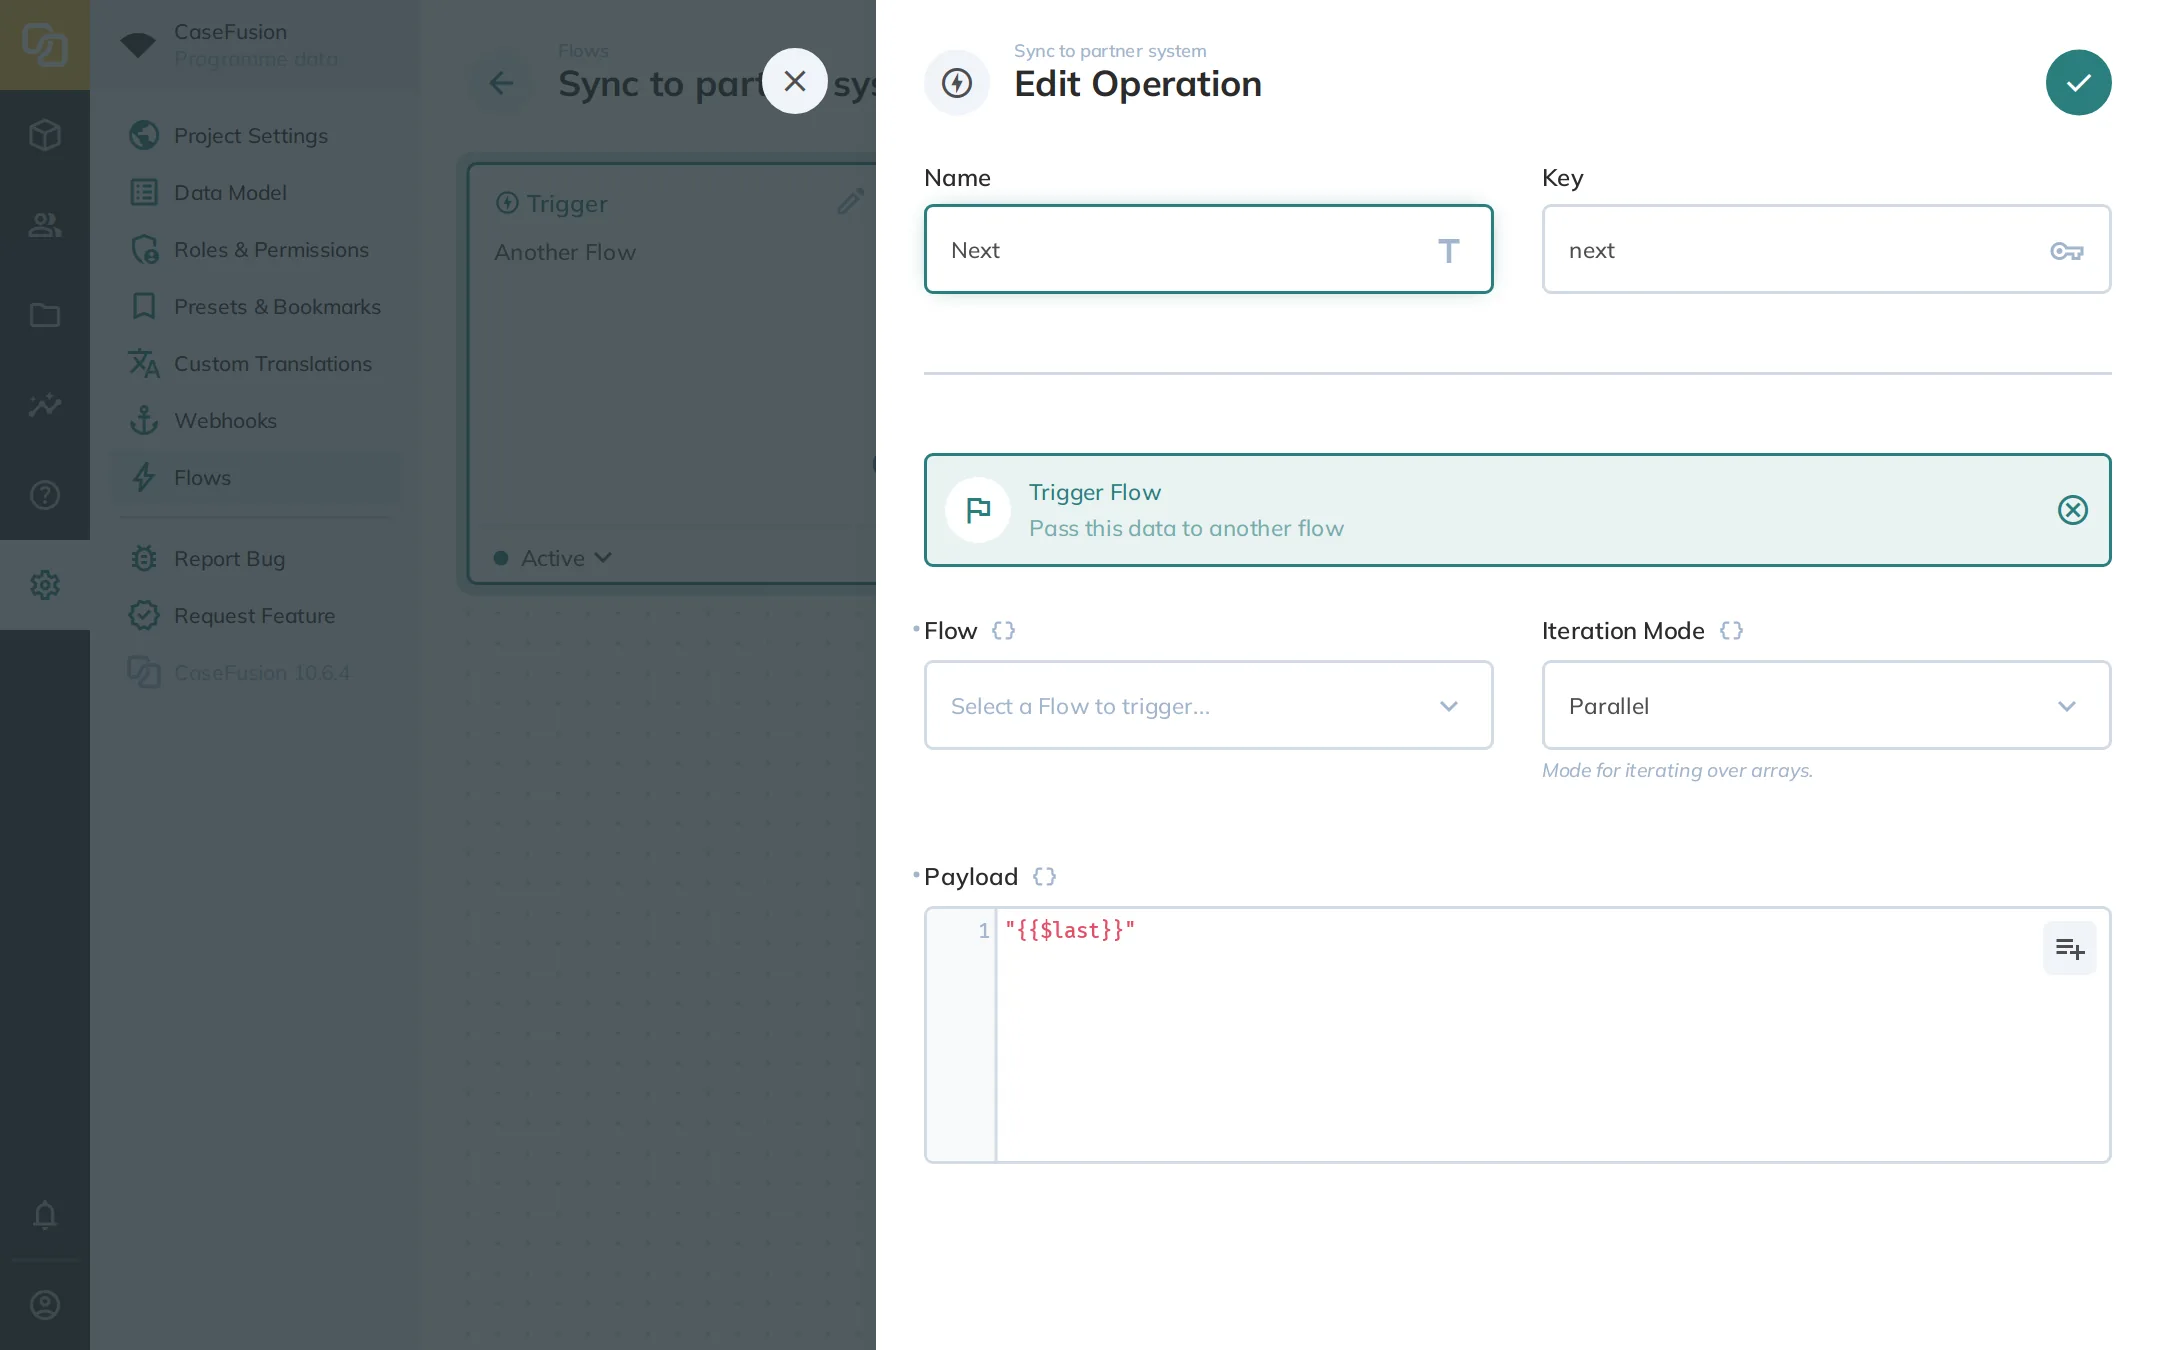Click inside the Payload code editor

pos(1517,1035)
